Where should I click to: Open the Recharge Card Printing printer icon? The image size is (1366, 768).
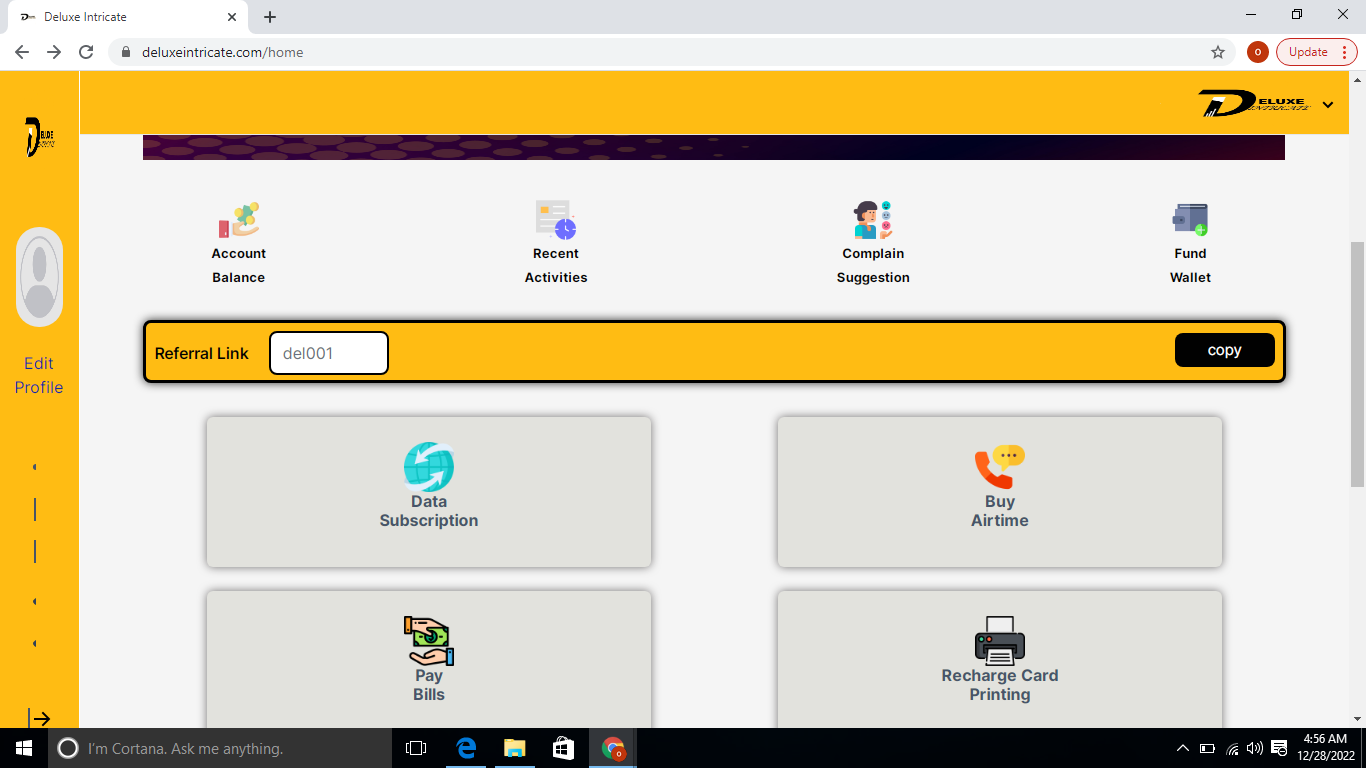[x=999, y=641]
